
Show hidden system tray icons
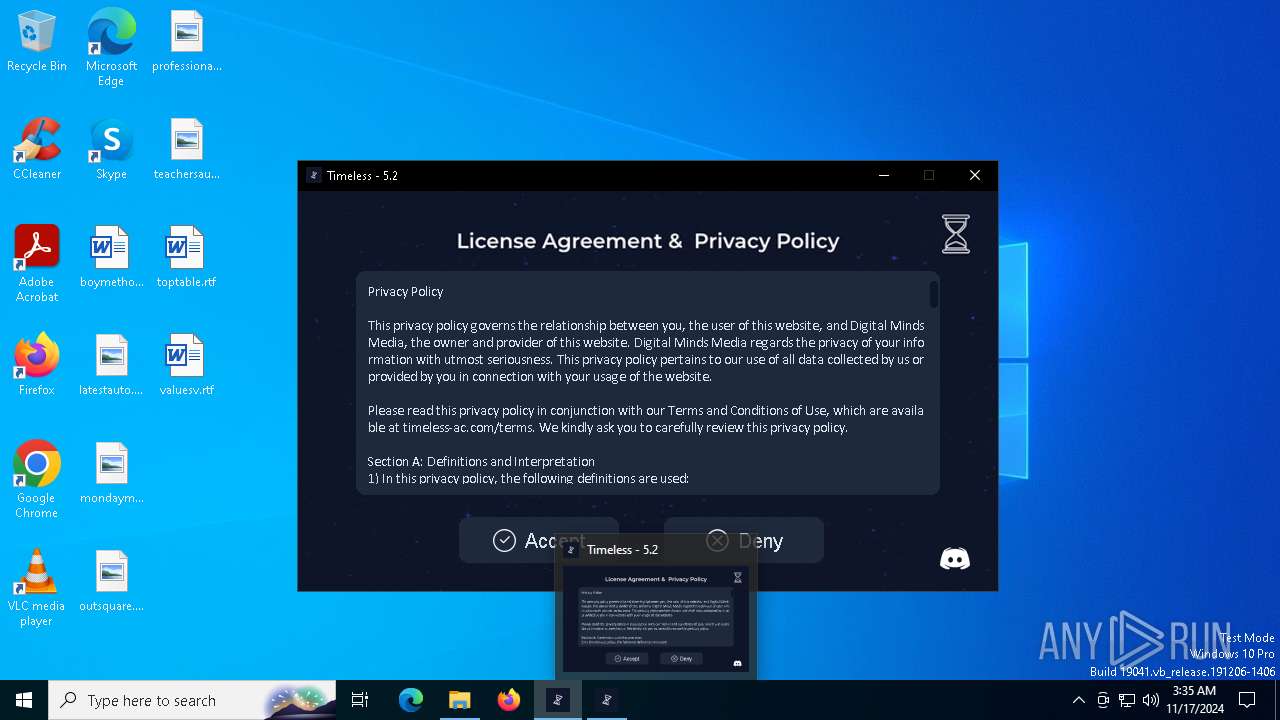point(1078,700)
